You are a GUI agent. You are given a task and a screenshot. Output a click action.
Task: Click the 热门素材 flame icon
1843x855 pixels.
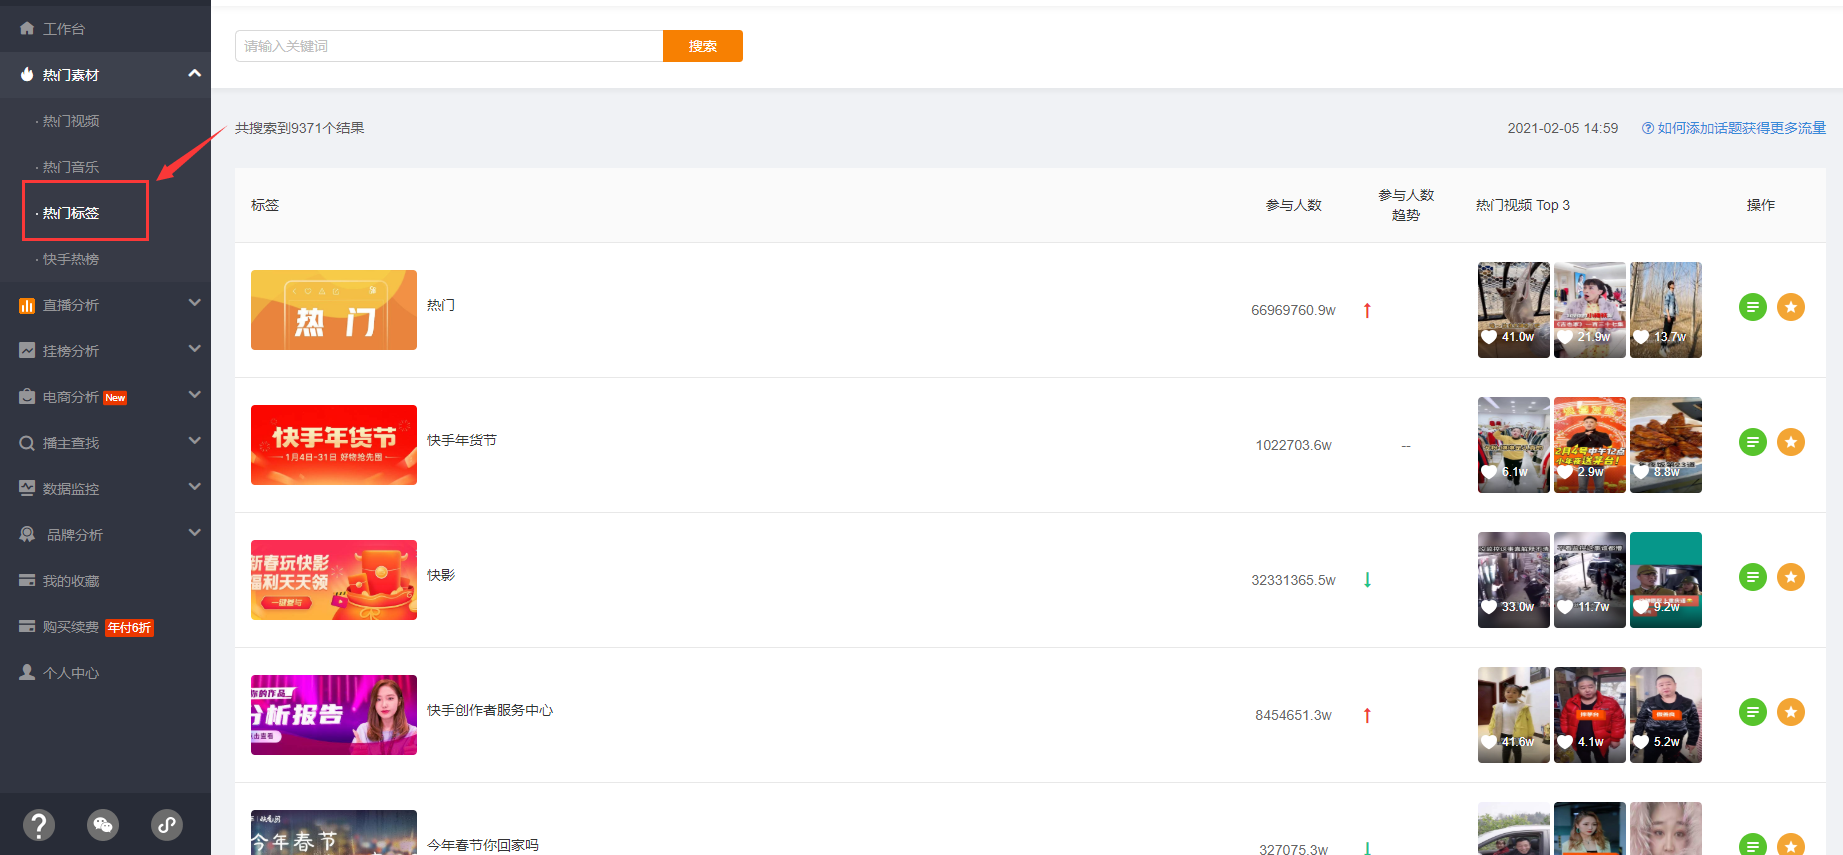coord(27,75)
